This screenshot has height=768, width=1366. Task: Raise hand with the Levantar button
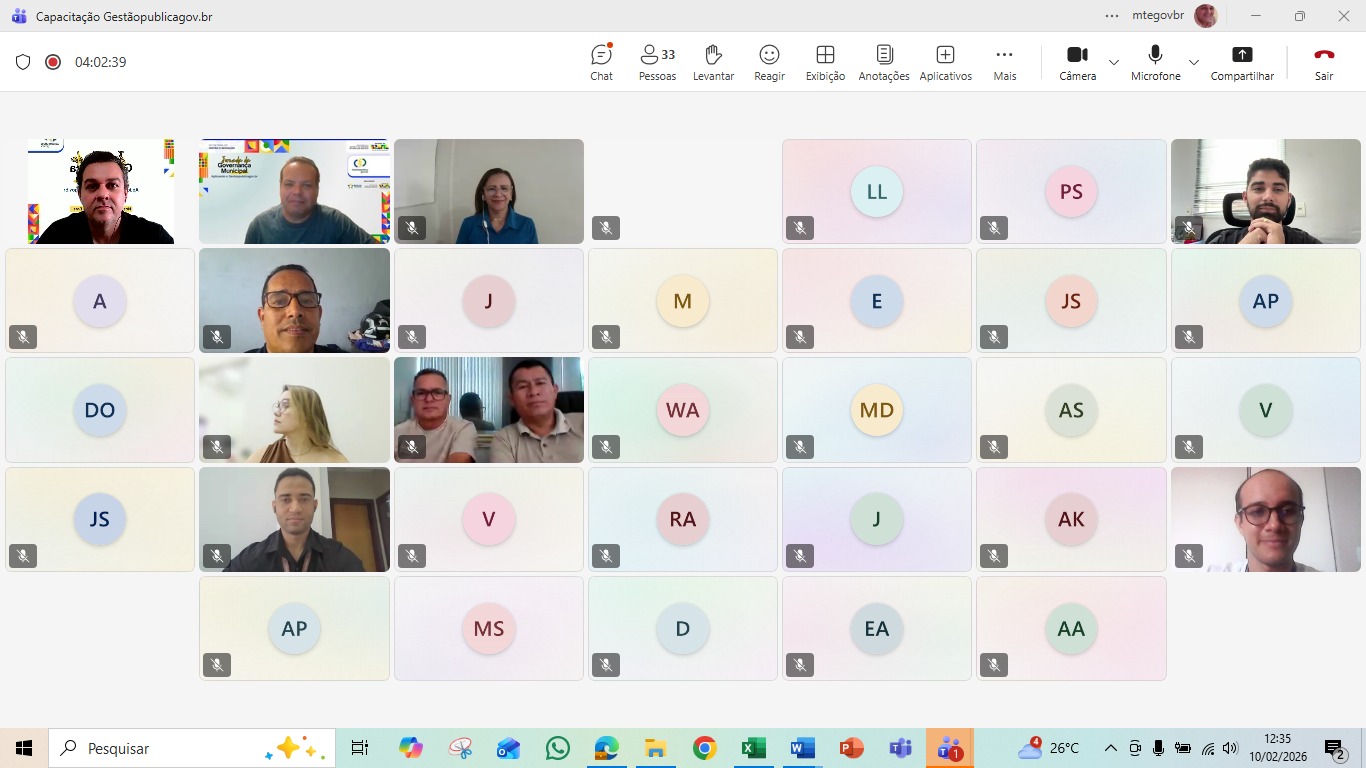tap(713, 62)
